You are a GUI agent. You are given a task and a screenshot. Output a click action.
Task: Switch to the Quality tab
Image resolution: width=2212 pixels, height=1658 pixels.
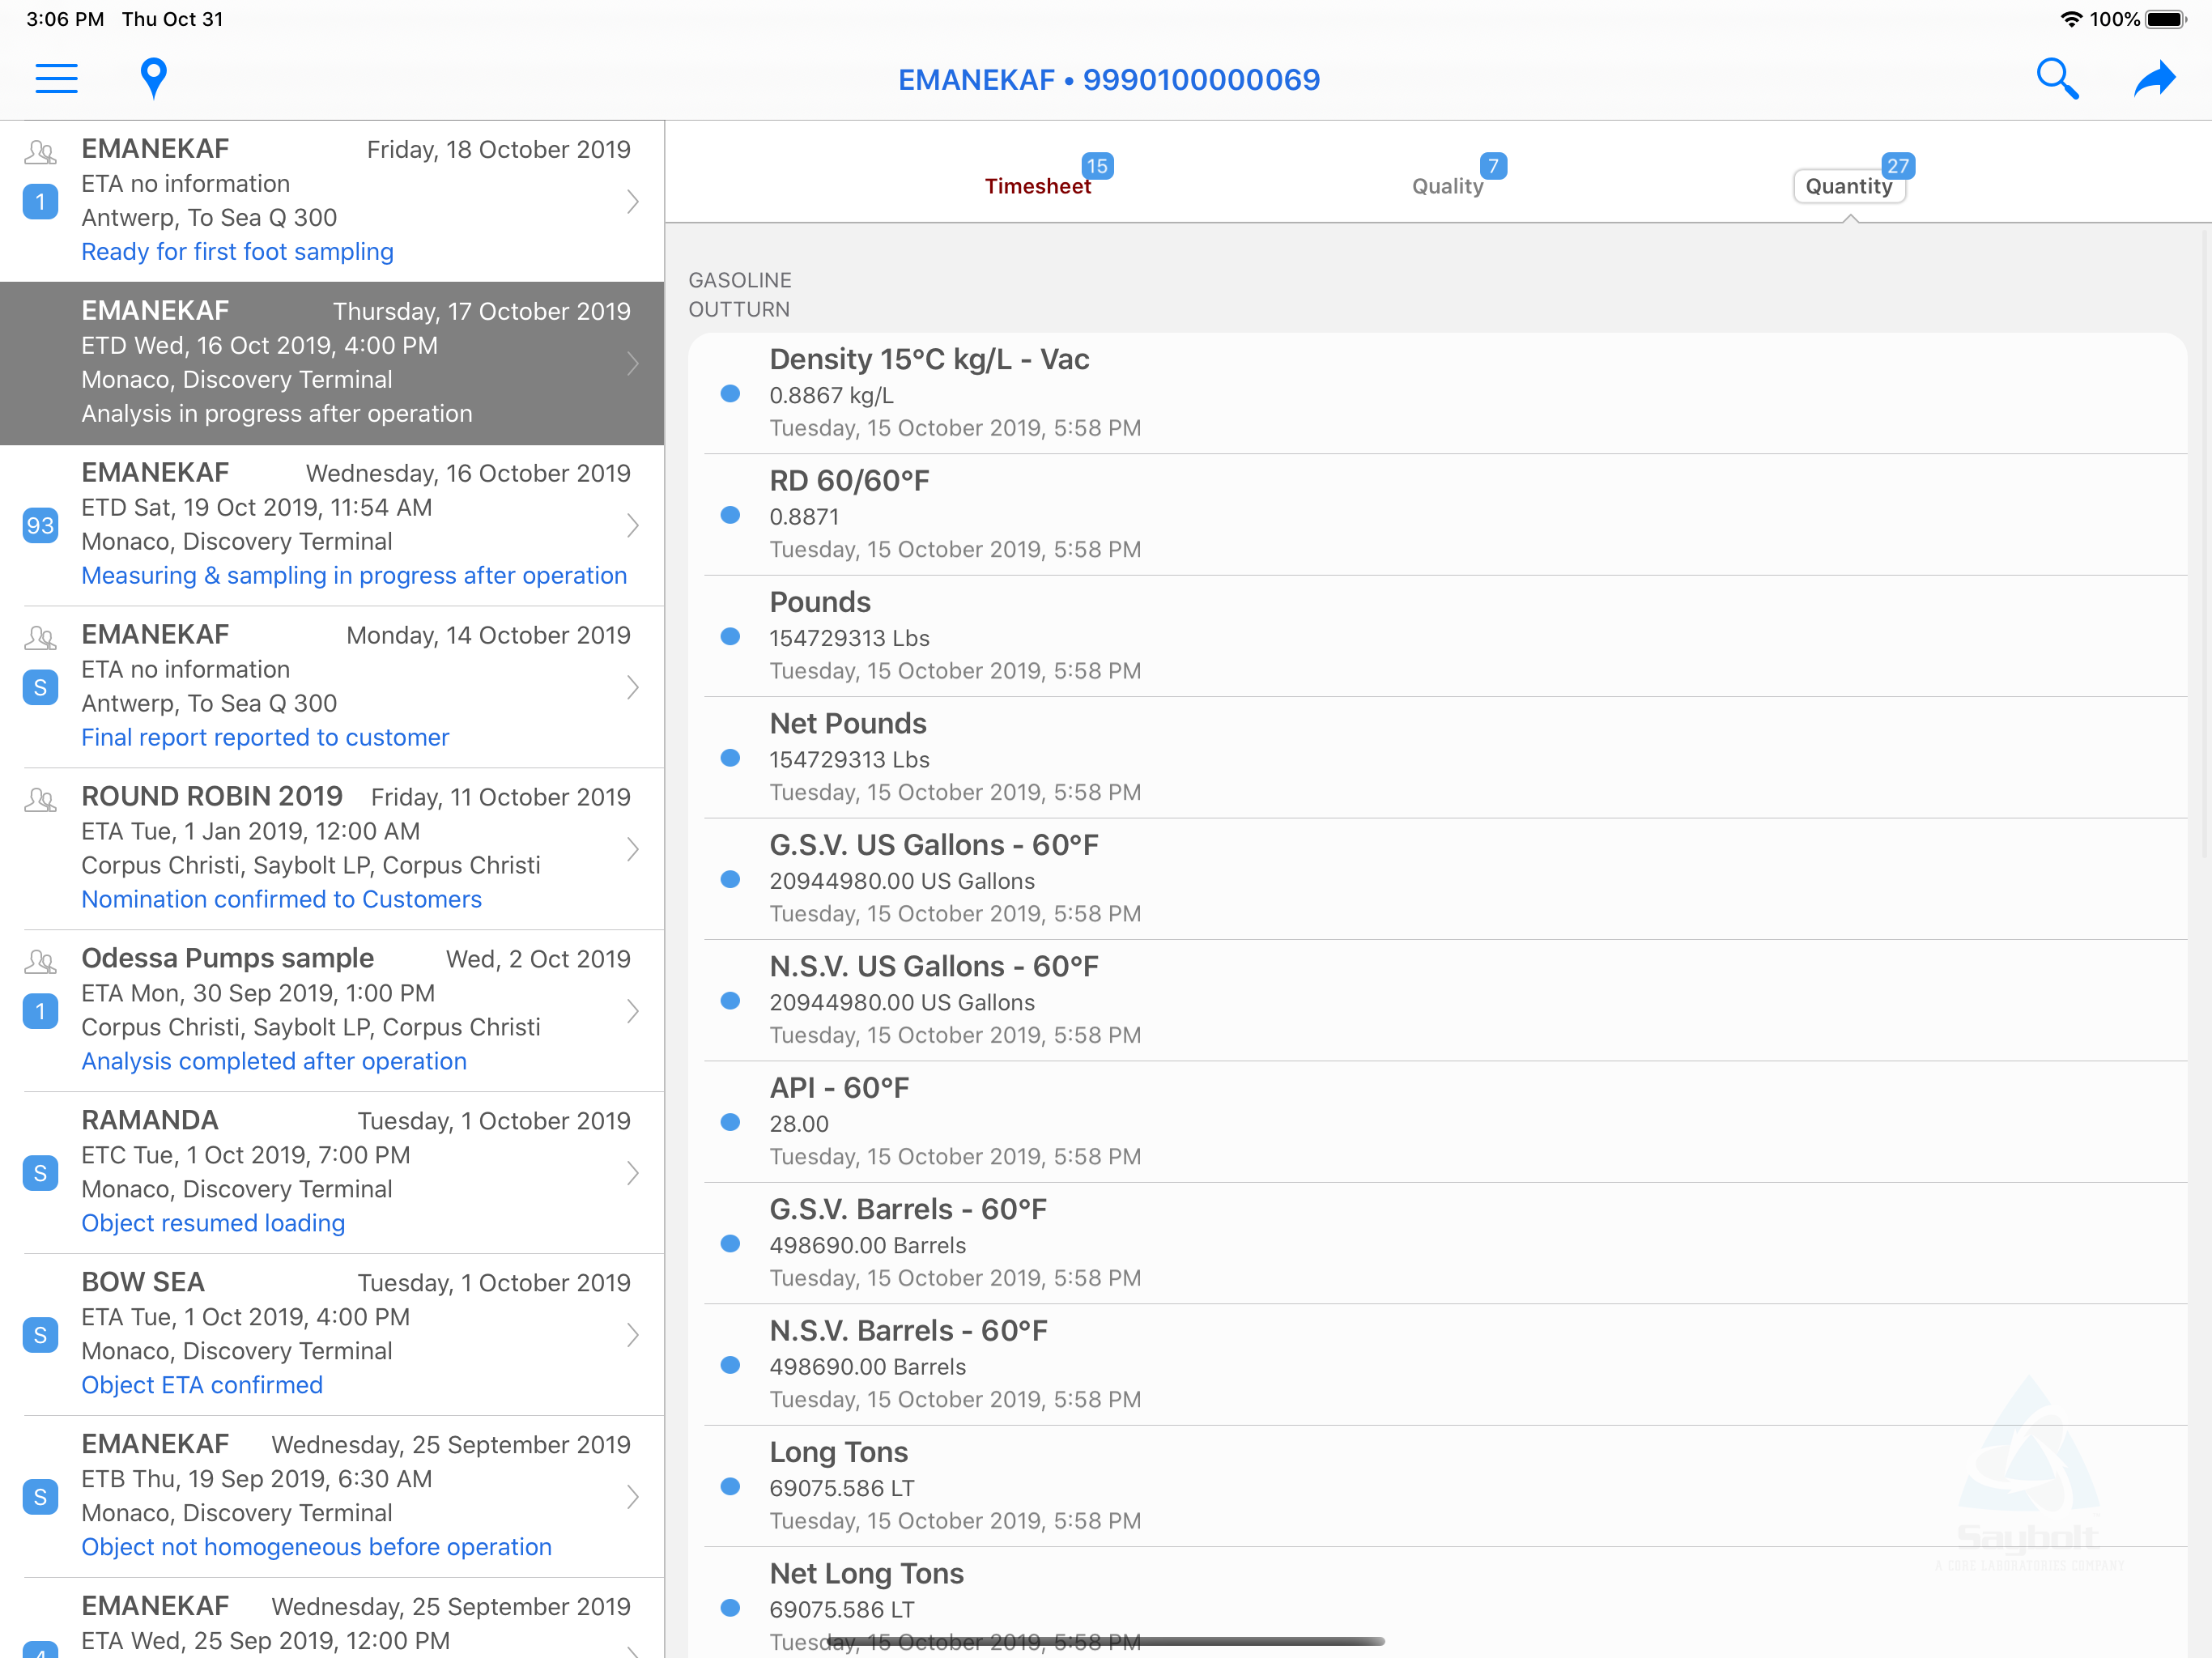pyautogui.click(x=1447, y=186)
